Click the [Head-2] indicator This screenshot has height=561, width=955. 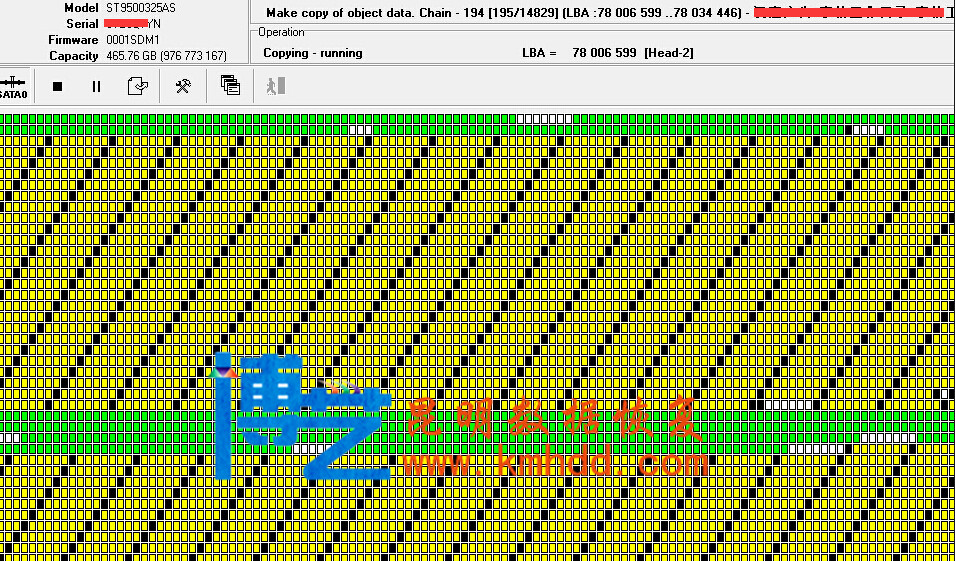click(669, 53)
